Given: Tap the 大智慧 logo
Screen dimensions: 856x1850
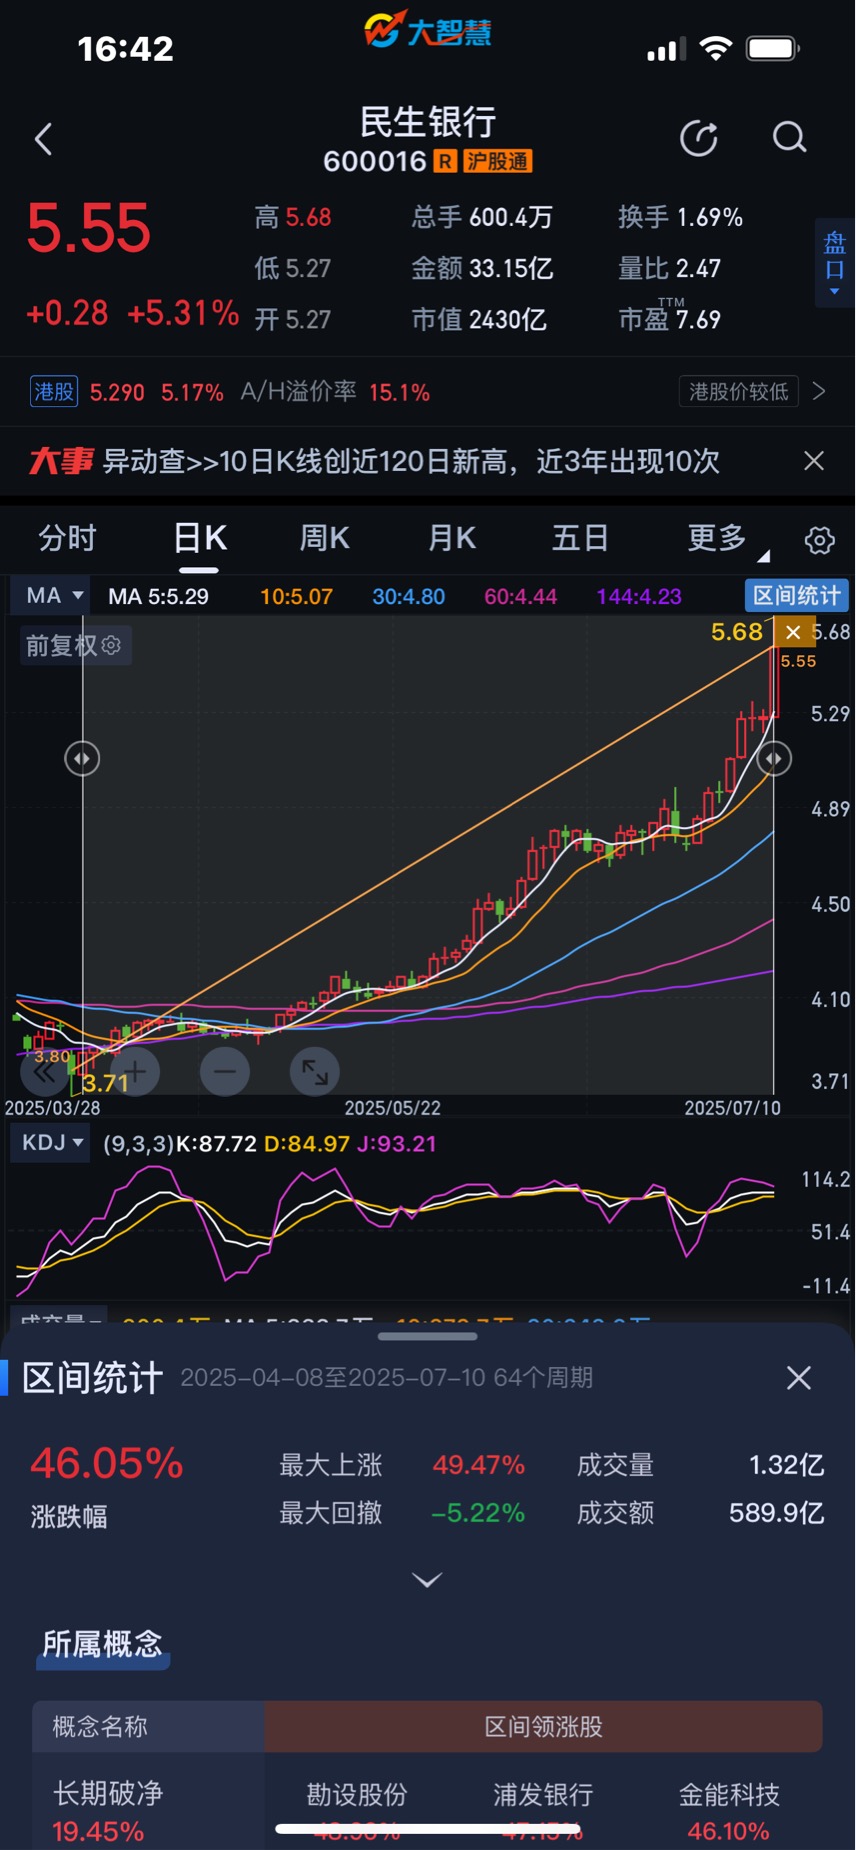Looking at the screenshot, I should [x=428, y=30].
